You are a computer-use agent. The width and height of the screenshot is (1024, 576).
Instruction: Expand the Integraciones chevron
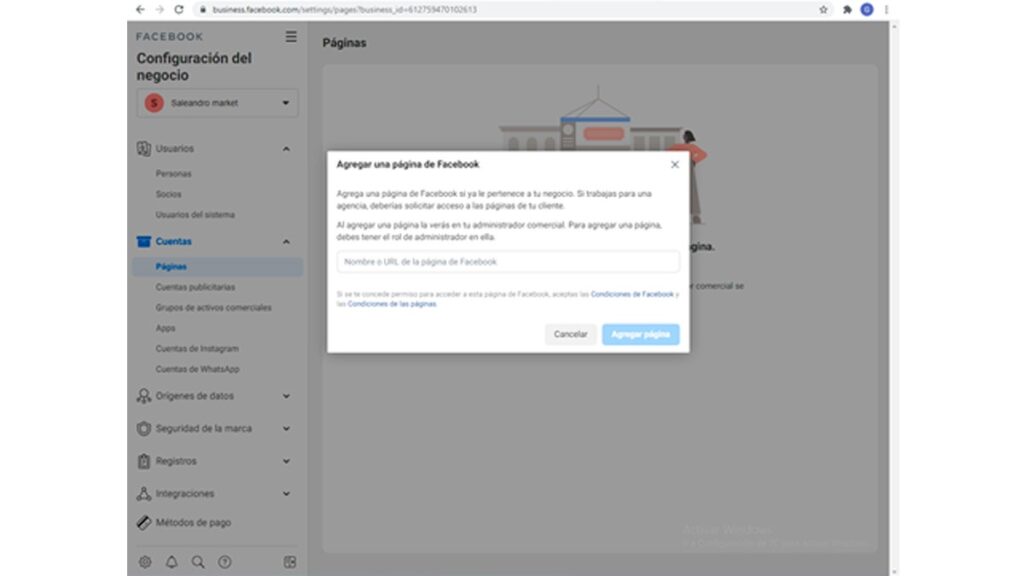point(286,494)
